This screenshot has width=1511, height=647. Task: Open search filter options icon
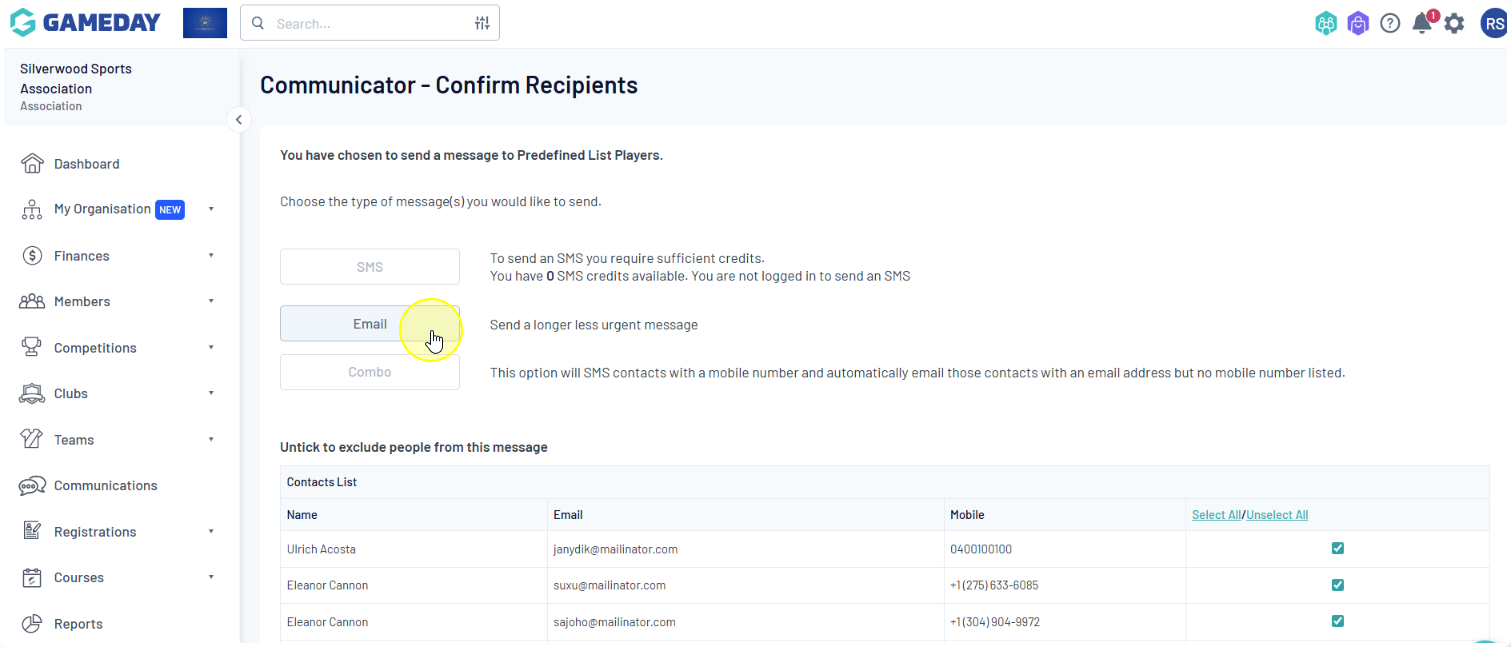482,23
